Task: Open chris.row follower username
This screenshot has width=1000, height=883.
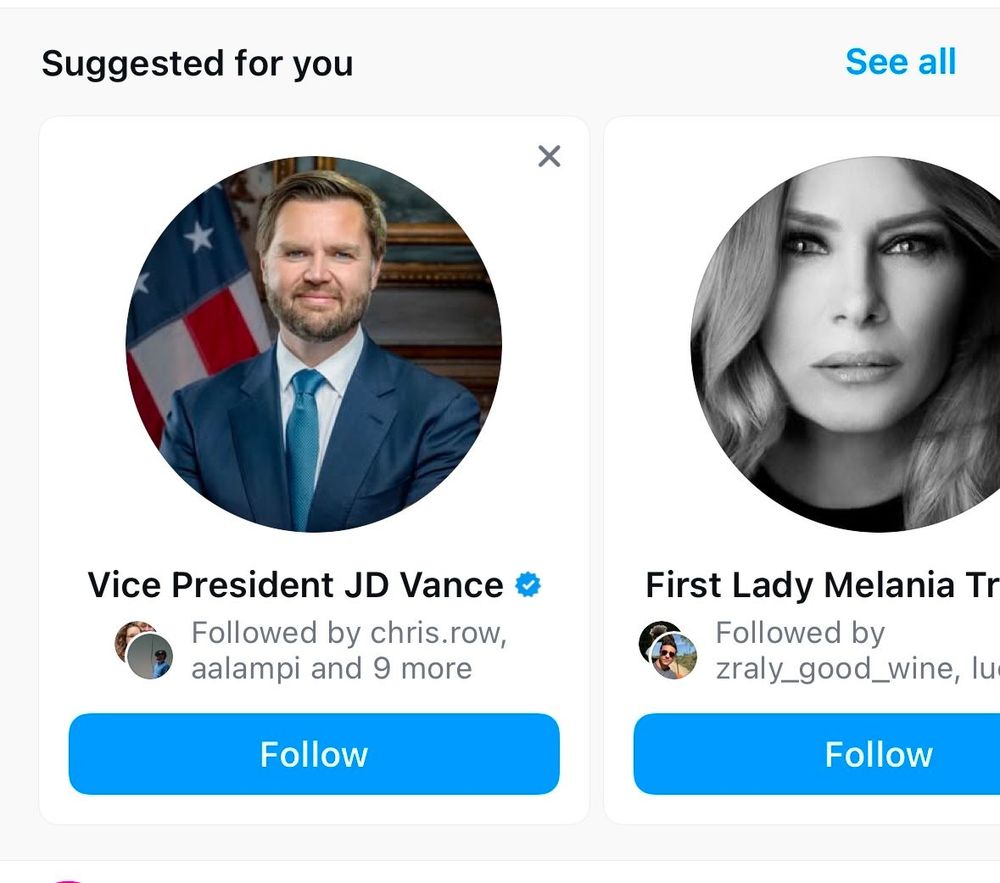Action: click(x=438, y=633)
